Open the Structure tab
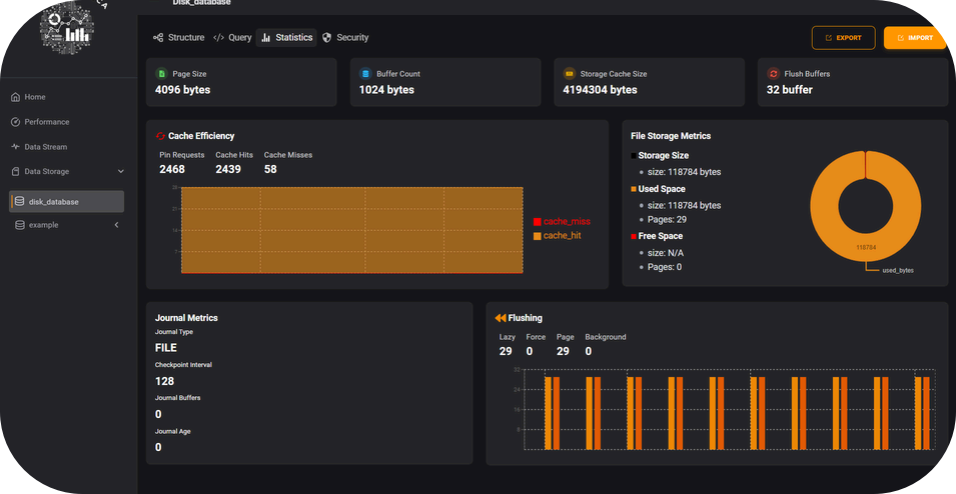This screenshot has height=494, width=956. coord(179,37)
